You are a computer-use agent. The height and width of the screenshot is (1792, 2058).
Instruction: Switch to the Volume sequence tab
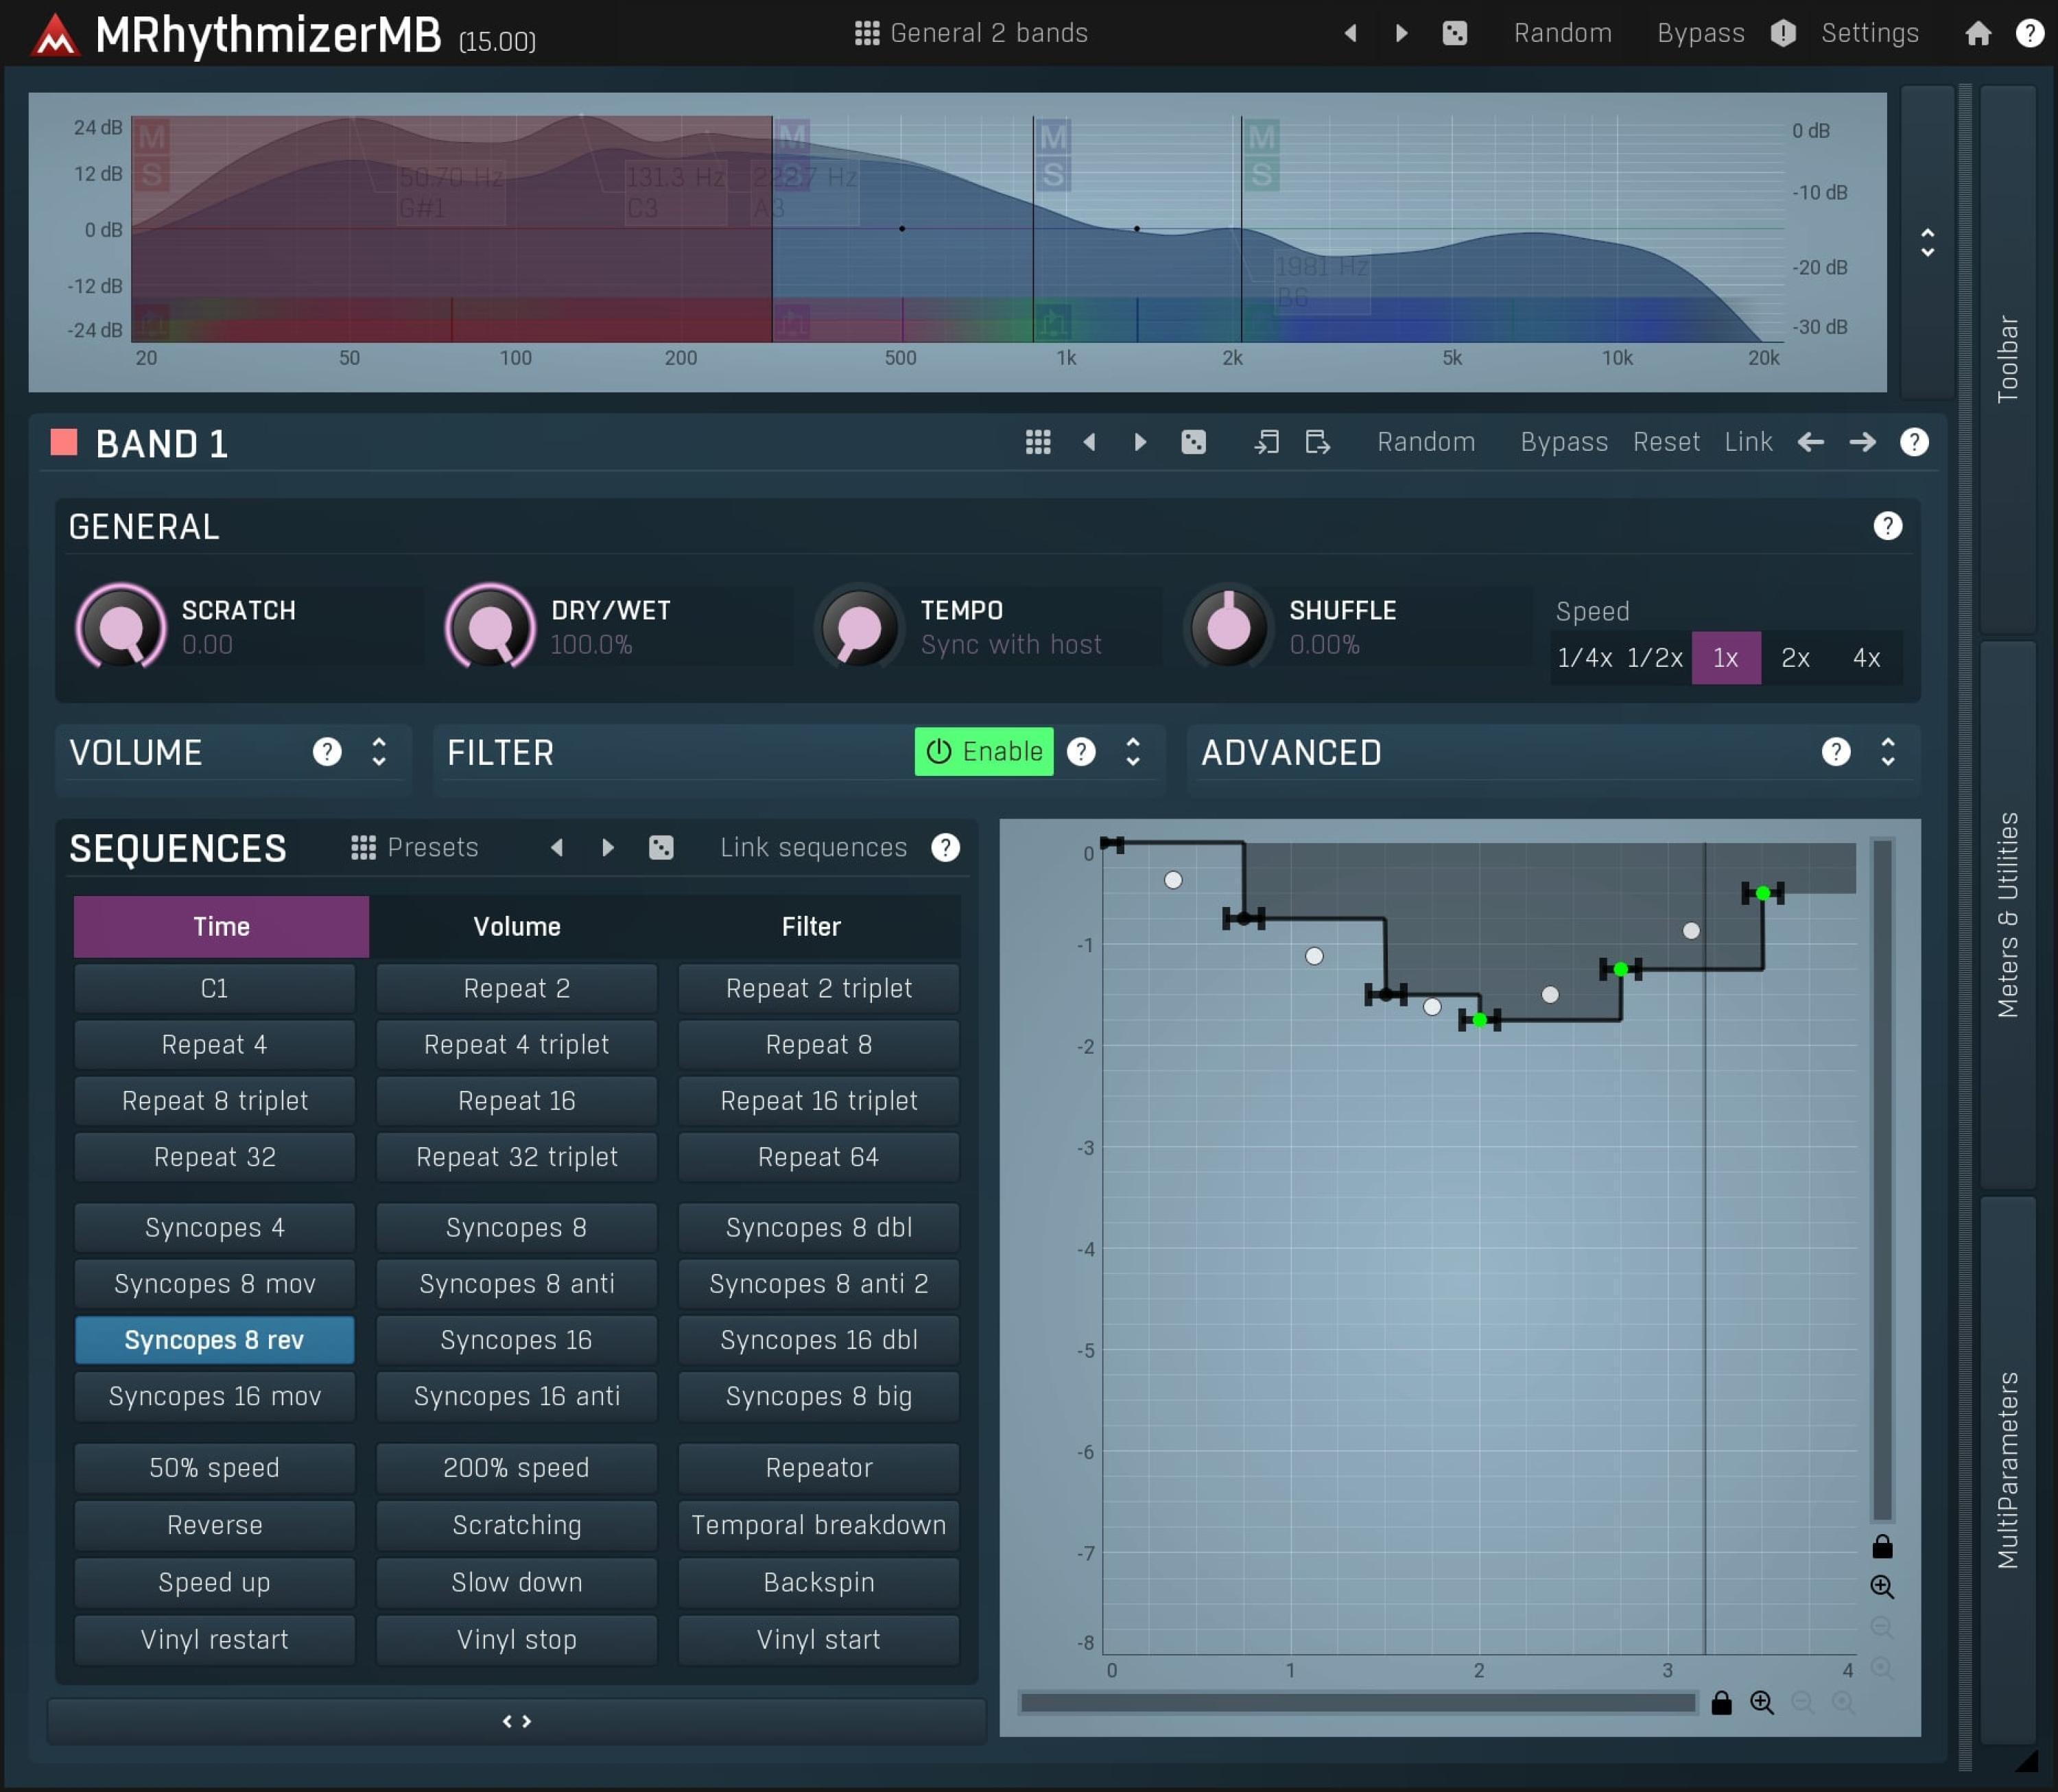[516, 926]
